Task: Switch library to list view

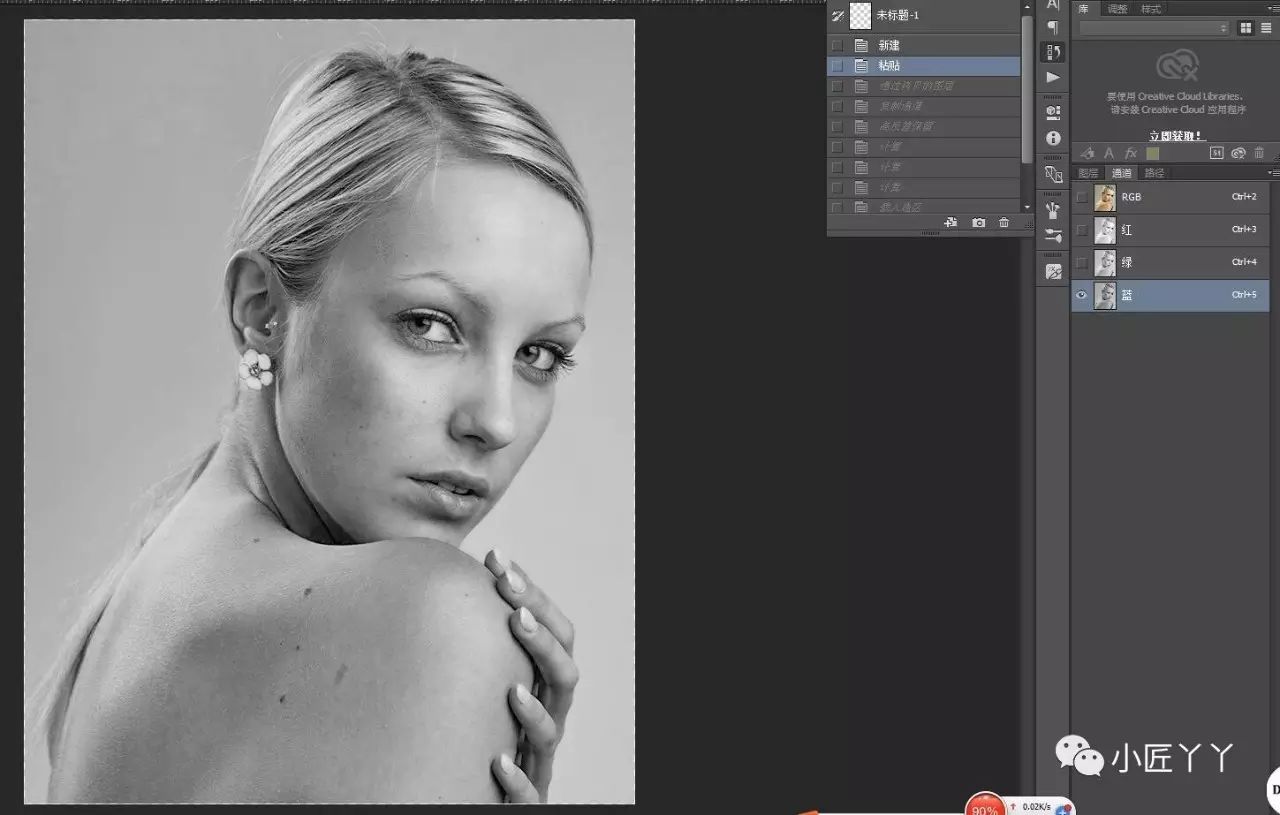Action: (1265, 28)
